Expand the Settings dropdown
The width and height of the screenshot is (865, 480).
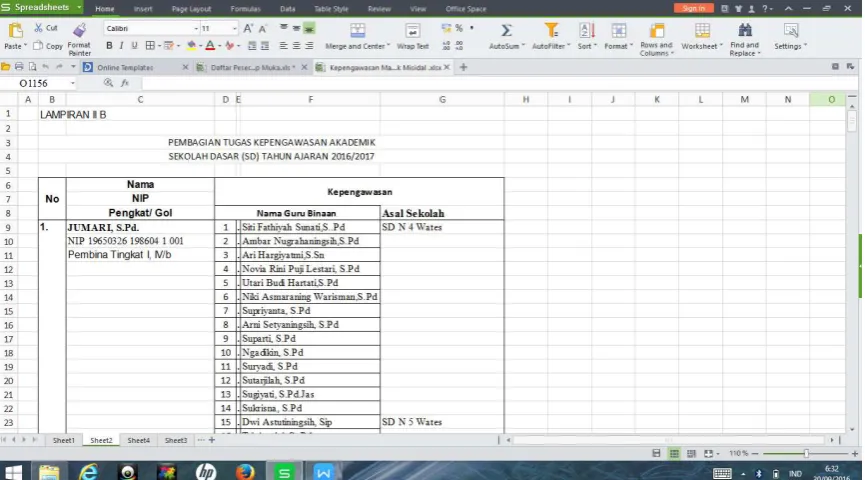click(805, 46)
